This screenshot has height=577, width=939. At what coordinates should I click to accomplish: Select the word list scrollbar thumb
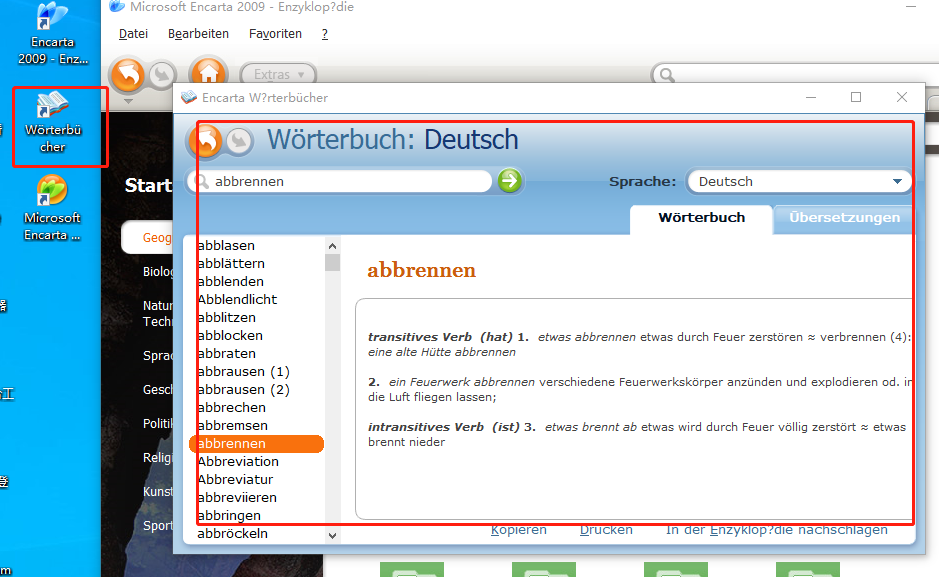(x=332, y=263)
